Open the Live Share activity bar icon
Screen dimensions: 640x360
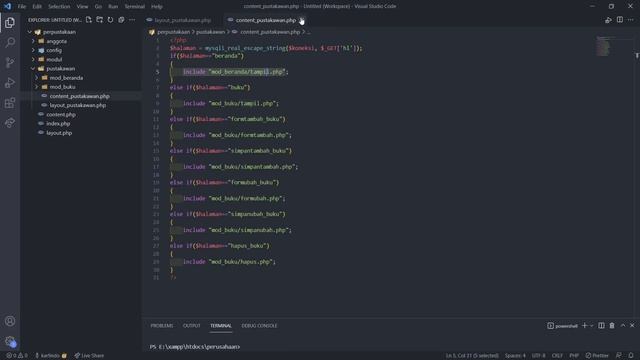[10, 122]
